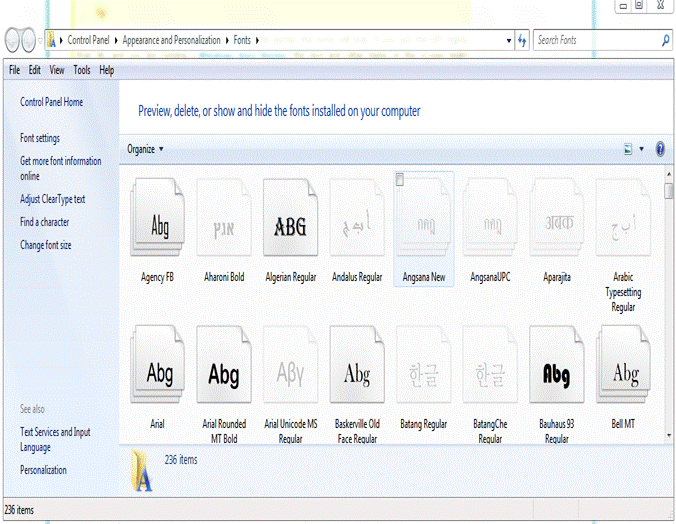Open the Personalization link
The width and height of the screenshot is (676, 524).
pos(43,470)
